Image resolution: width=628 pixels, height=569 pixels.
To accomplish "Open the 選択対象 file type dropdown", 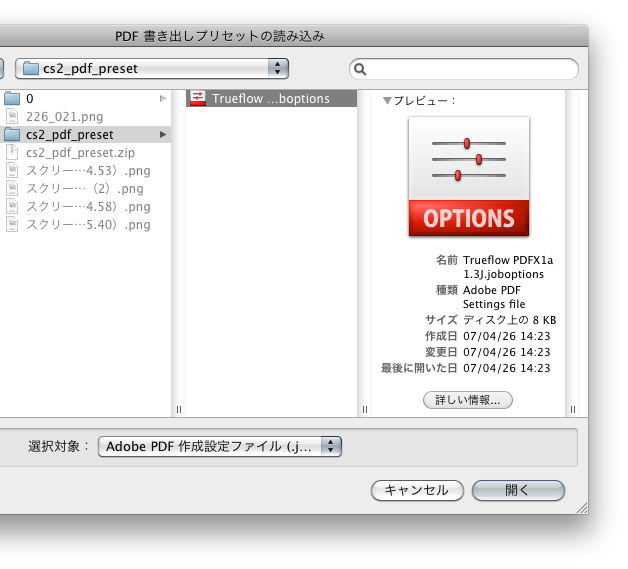I will pyautogui.click(x=219, y=446).
